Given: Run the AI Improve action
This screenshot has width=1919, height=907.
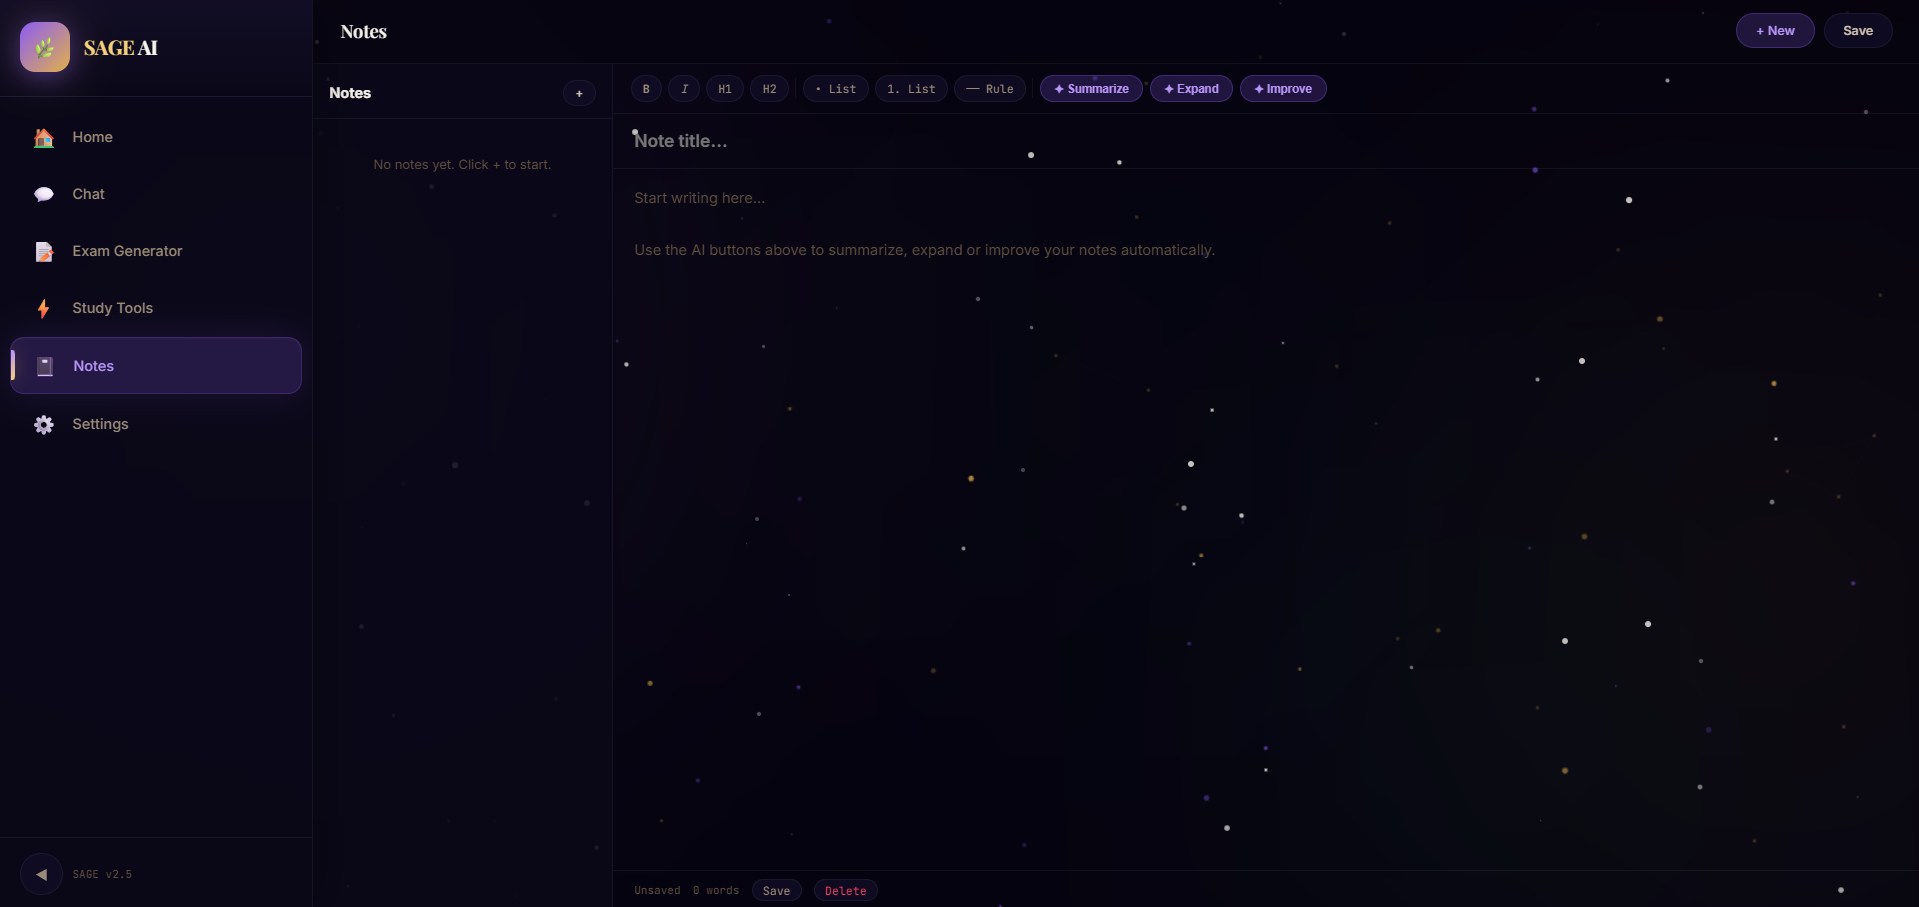Looking at the screenshot, I should click(x=1283, y=89).
